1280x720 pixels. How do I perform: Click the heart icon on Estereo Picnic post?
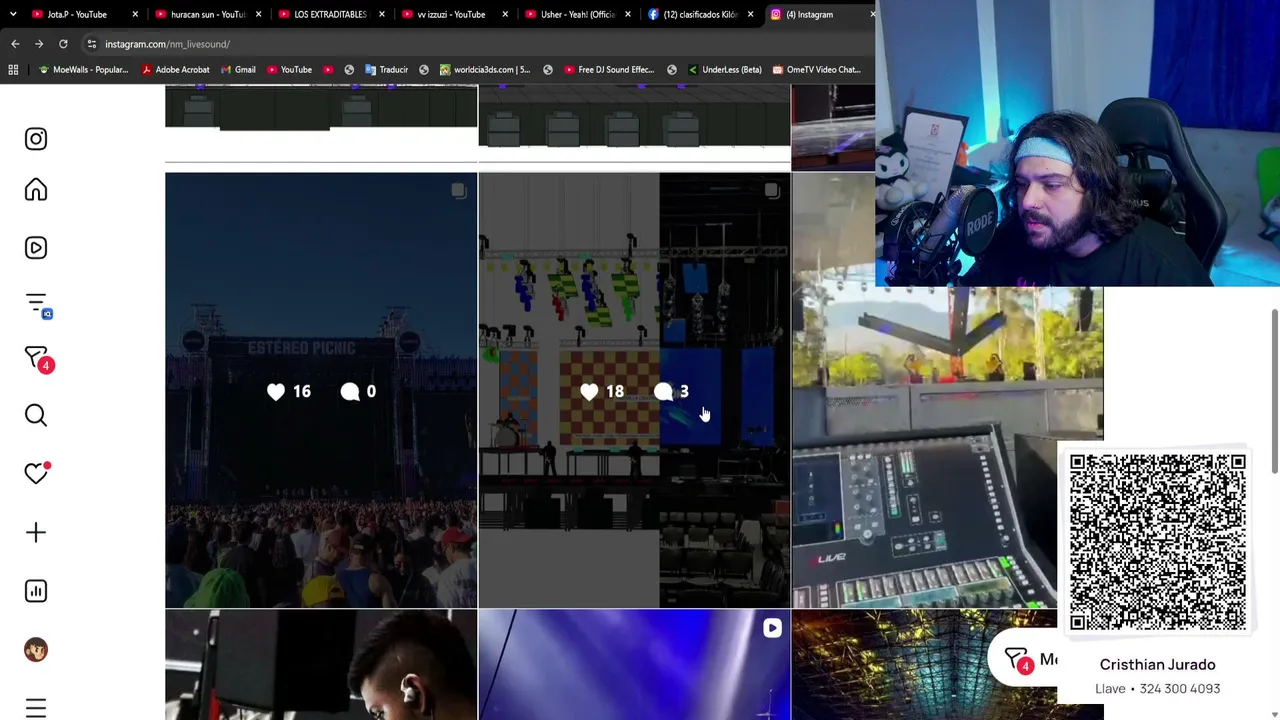pos(276,392)
